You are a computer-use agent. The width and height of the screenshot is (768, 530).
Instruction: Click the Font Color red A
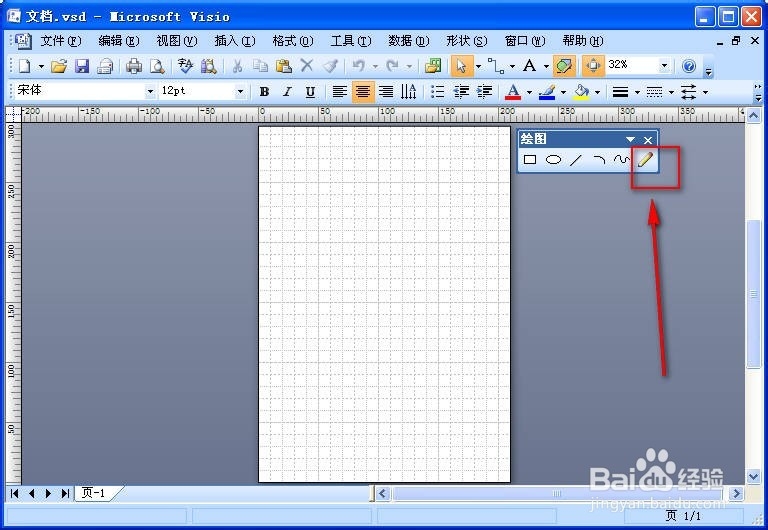click(x=513, y=92)
